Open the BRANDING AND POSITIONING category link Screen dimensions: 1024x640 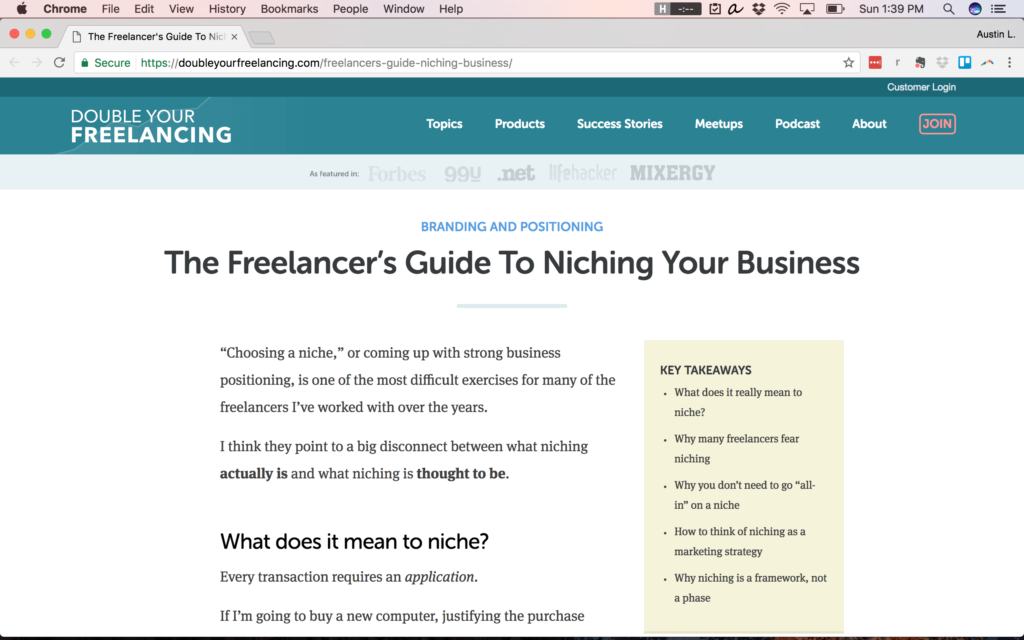click(511, 226)
